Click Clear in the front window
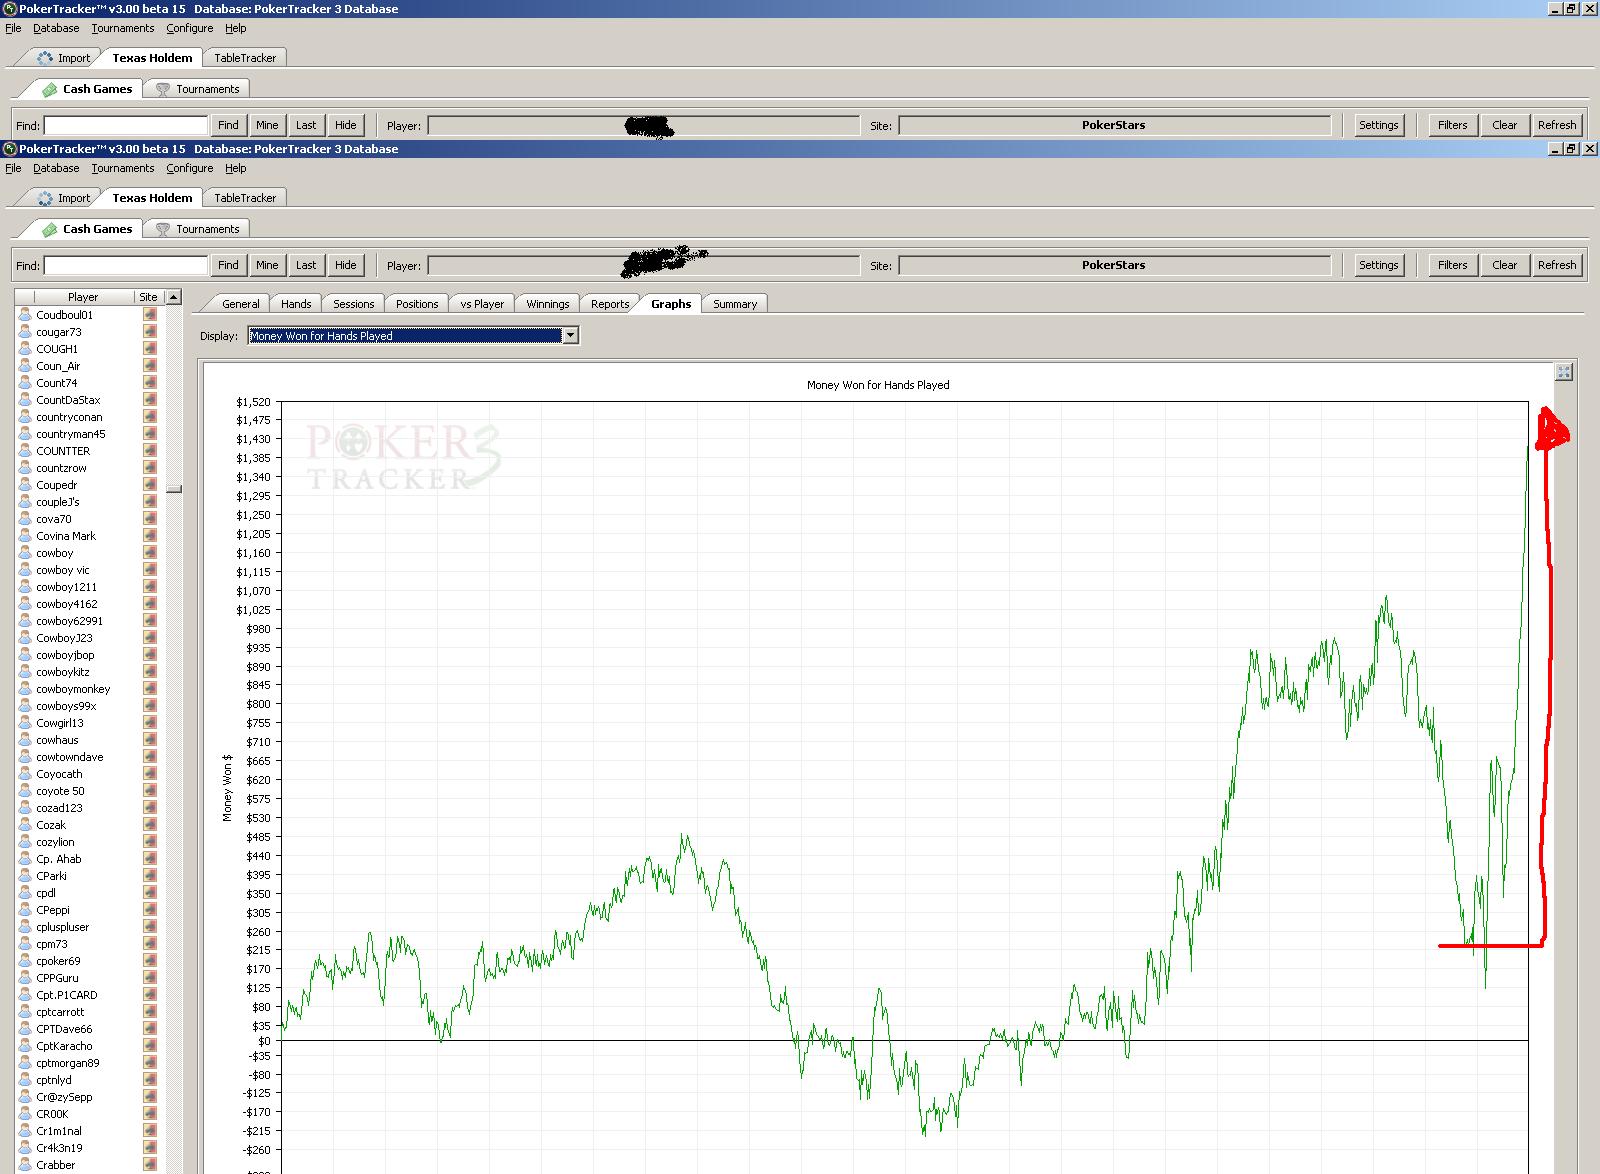This screenshot has height=1174, width=1600. coord(1504,265)
